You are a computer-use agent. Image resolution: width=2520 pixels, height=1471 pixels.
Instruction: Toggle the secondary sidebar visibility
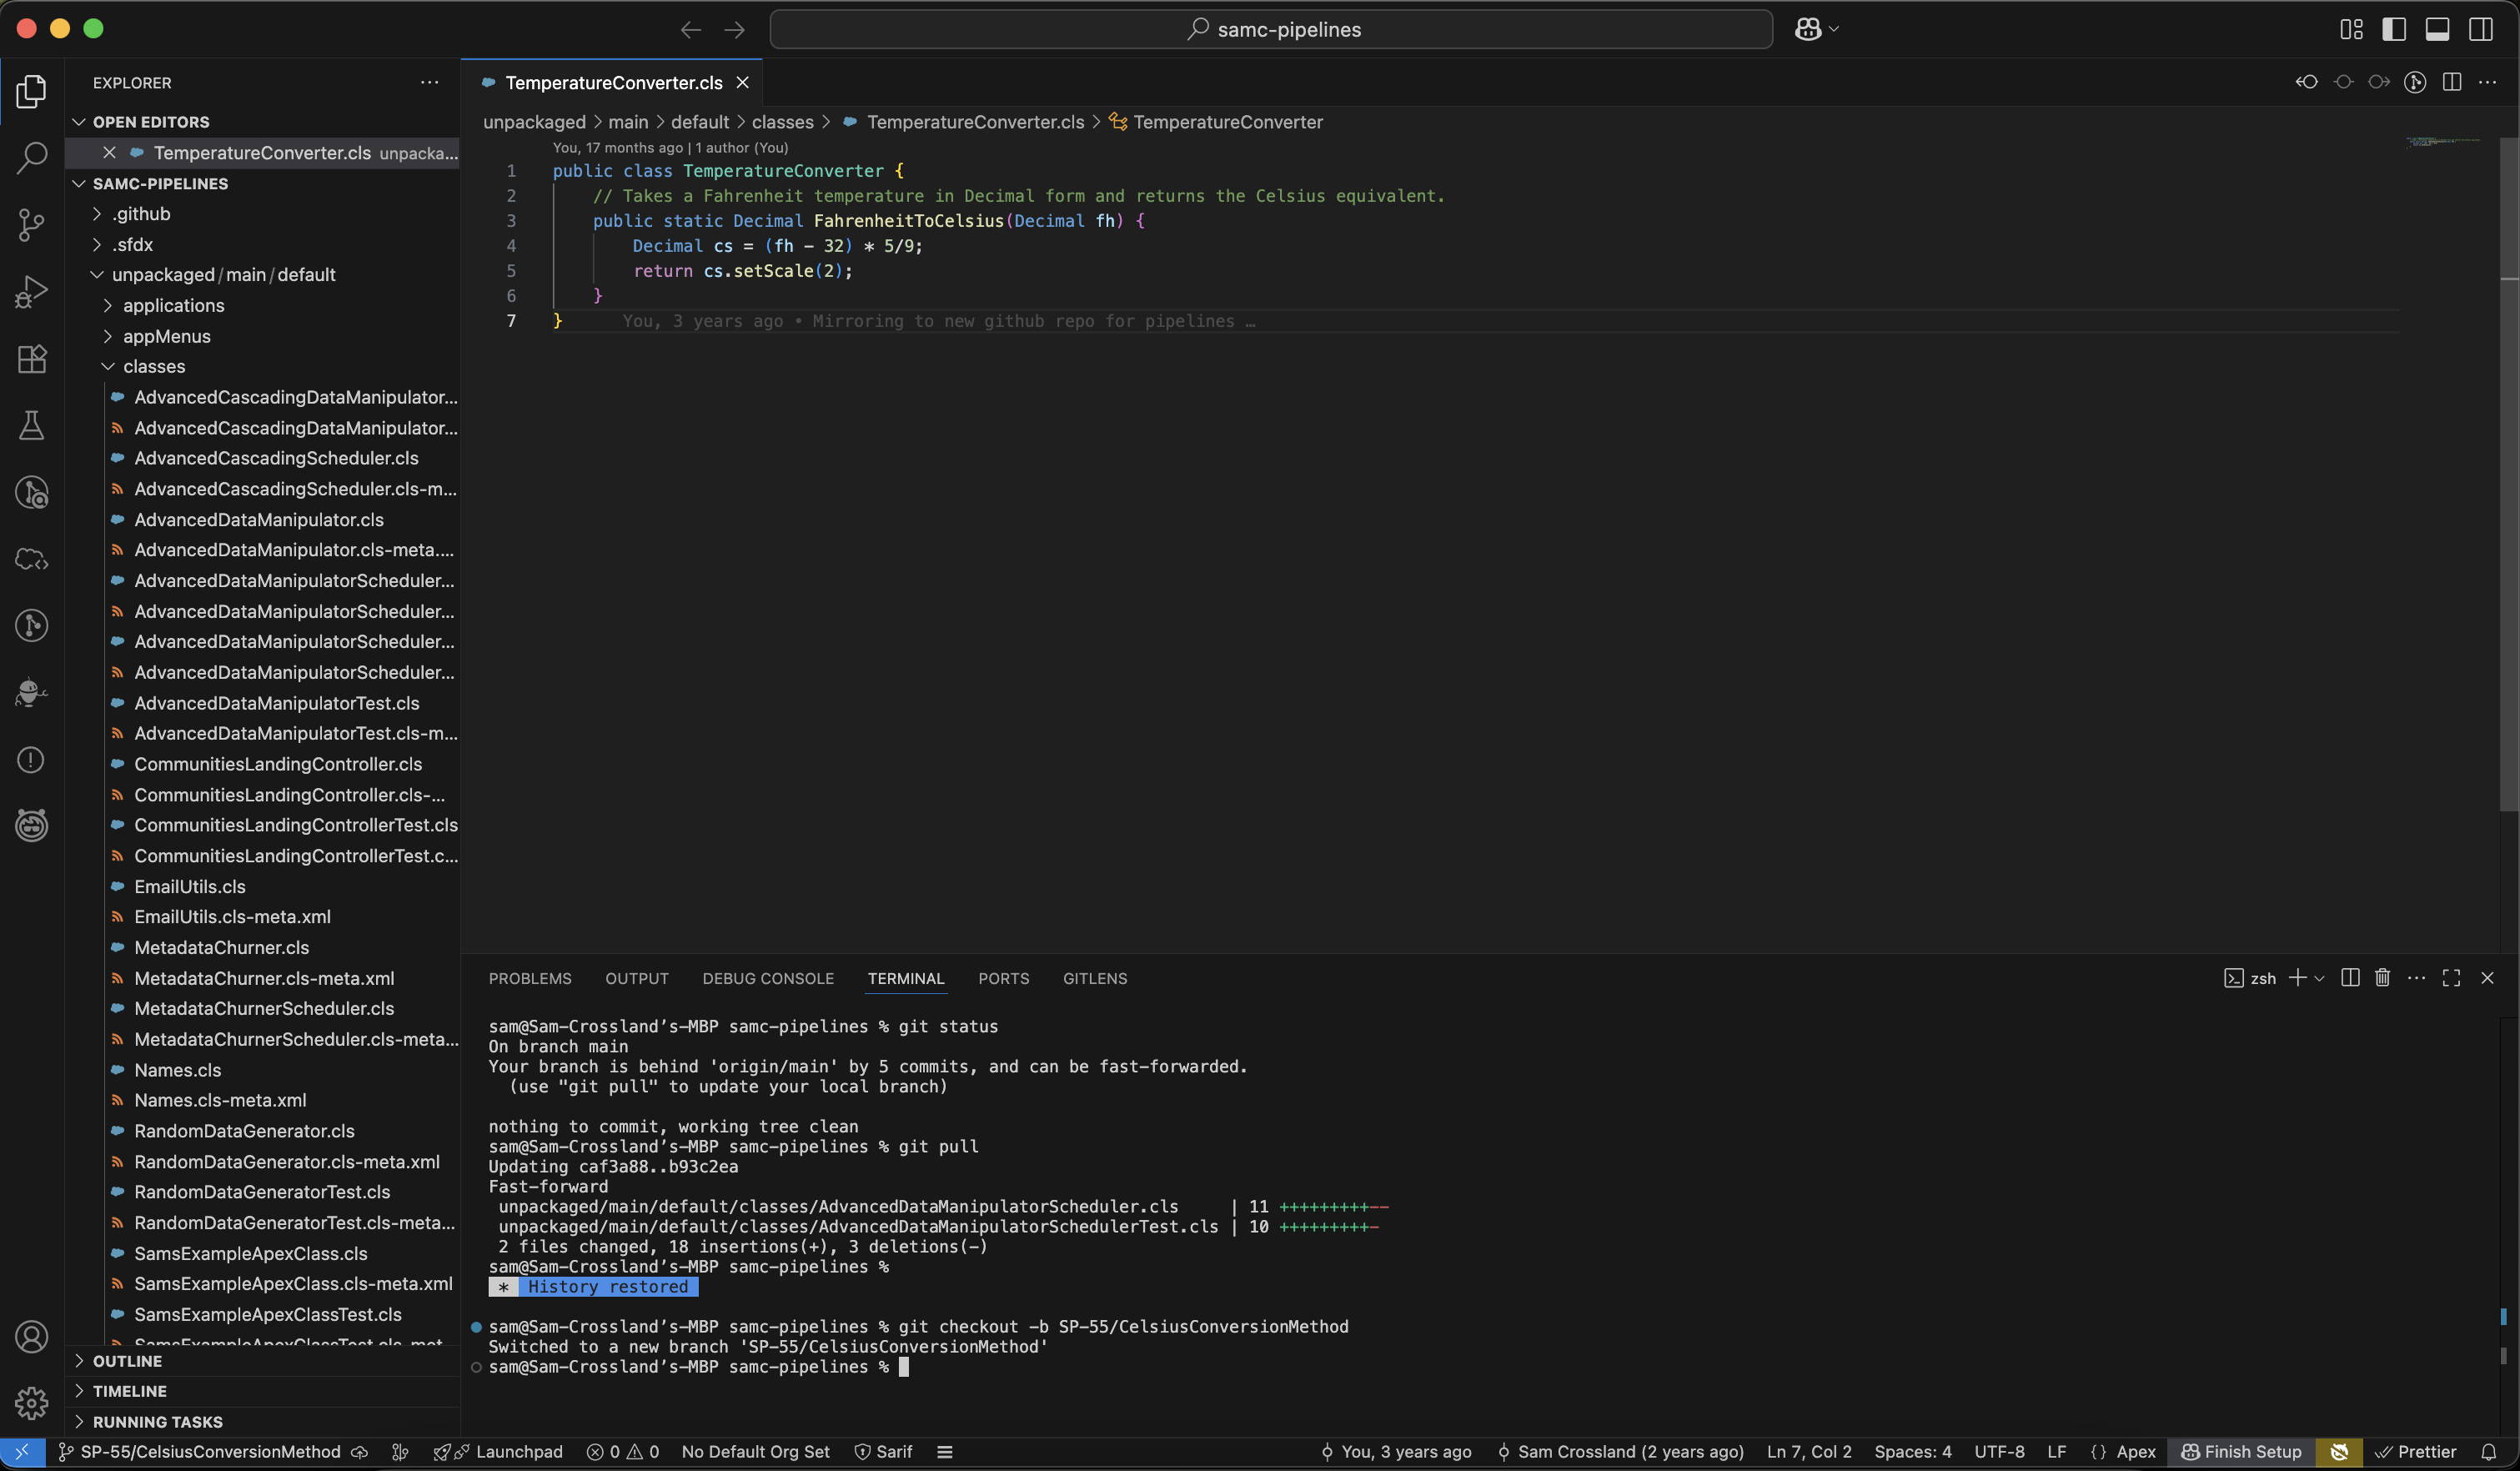[x=2481, y=29]
